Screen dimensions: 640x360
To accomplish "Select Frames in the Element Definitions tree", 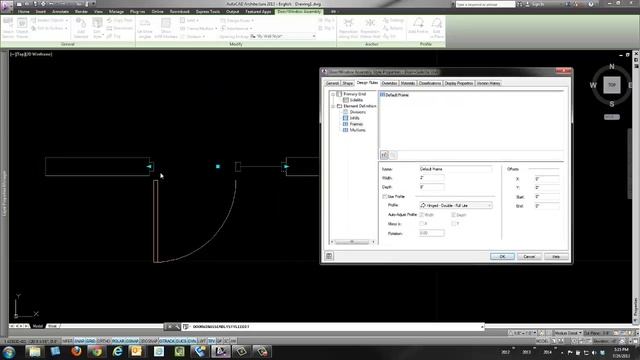I will pos(356,124).
